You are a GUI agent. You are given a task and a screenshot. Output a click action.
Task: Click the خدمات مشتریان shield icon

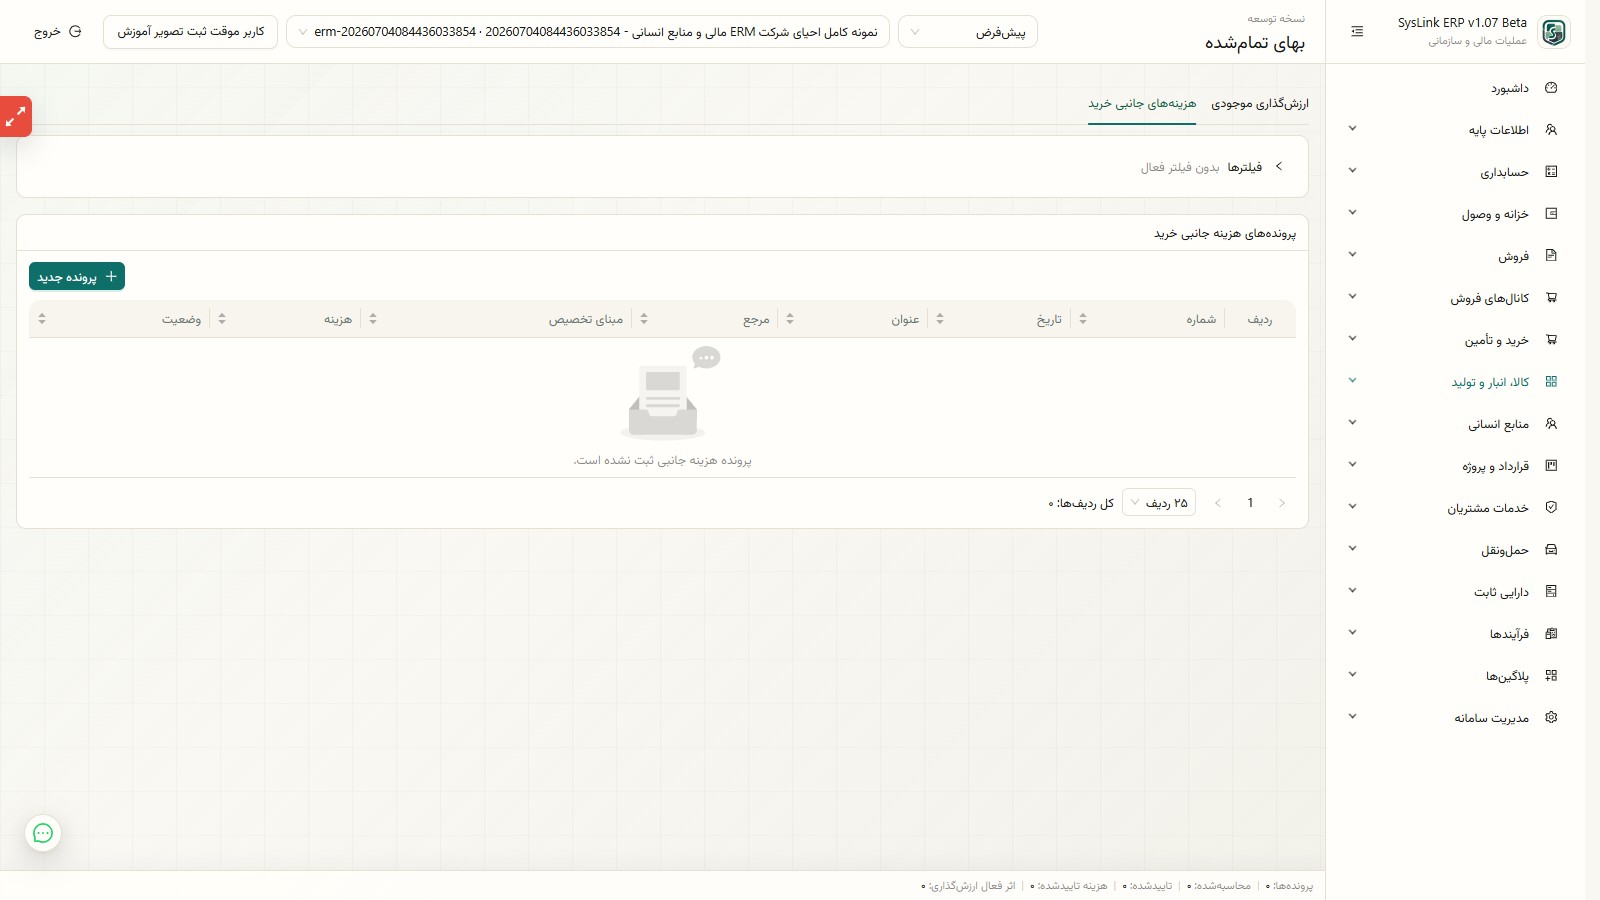[x=1551, y=508]
